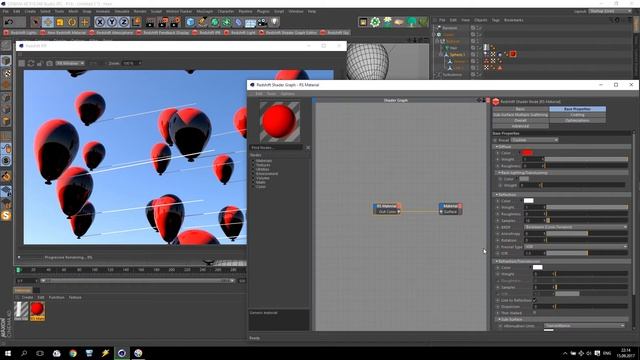Click the Cinema 4D taskbar icon
Screen dimensions: 640x360
click(x=122, y=353)
